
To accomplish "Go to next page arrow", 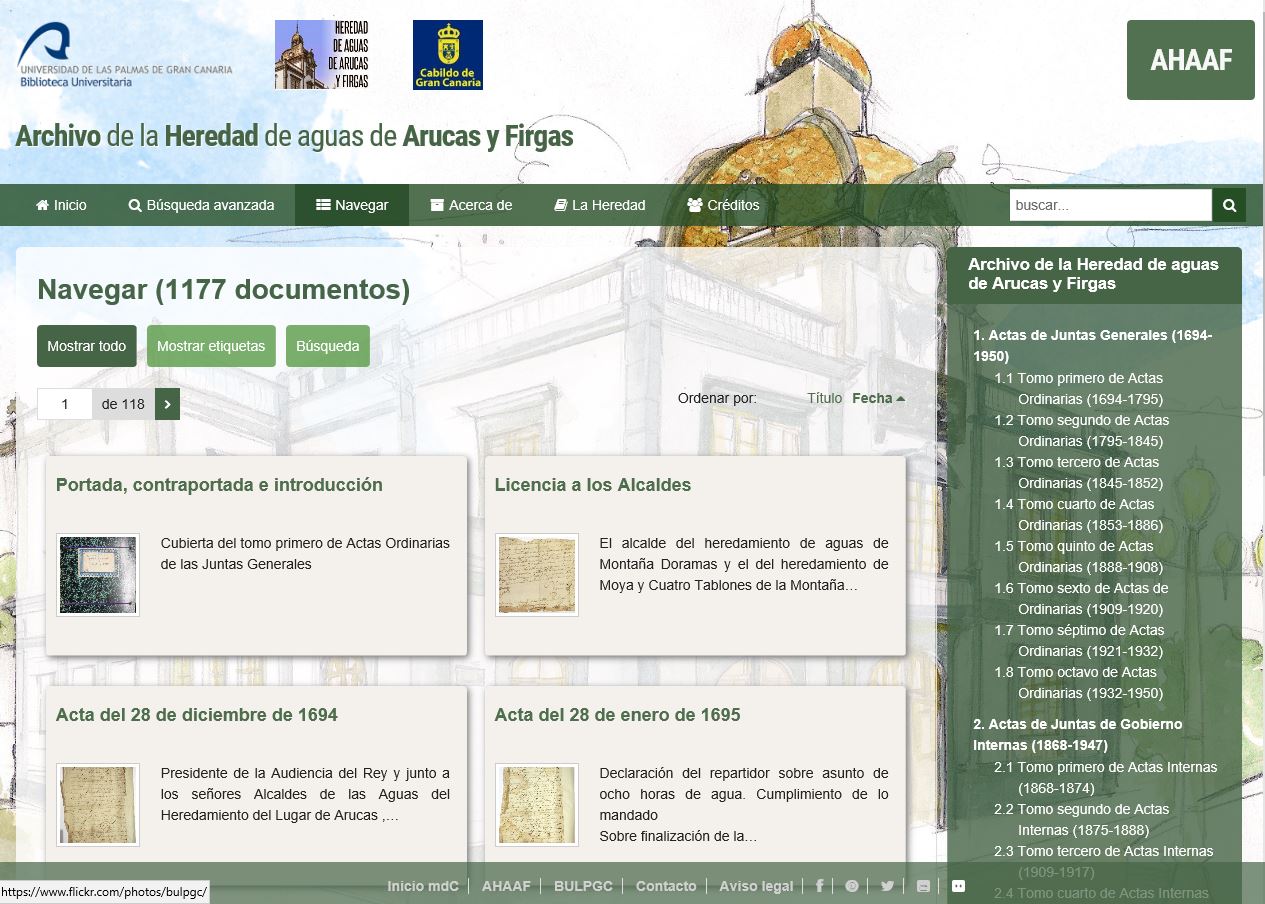I will 167,404.
